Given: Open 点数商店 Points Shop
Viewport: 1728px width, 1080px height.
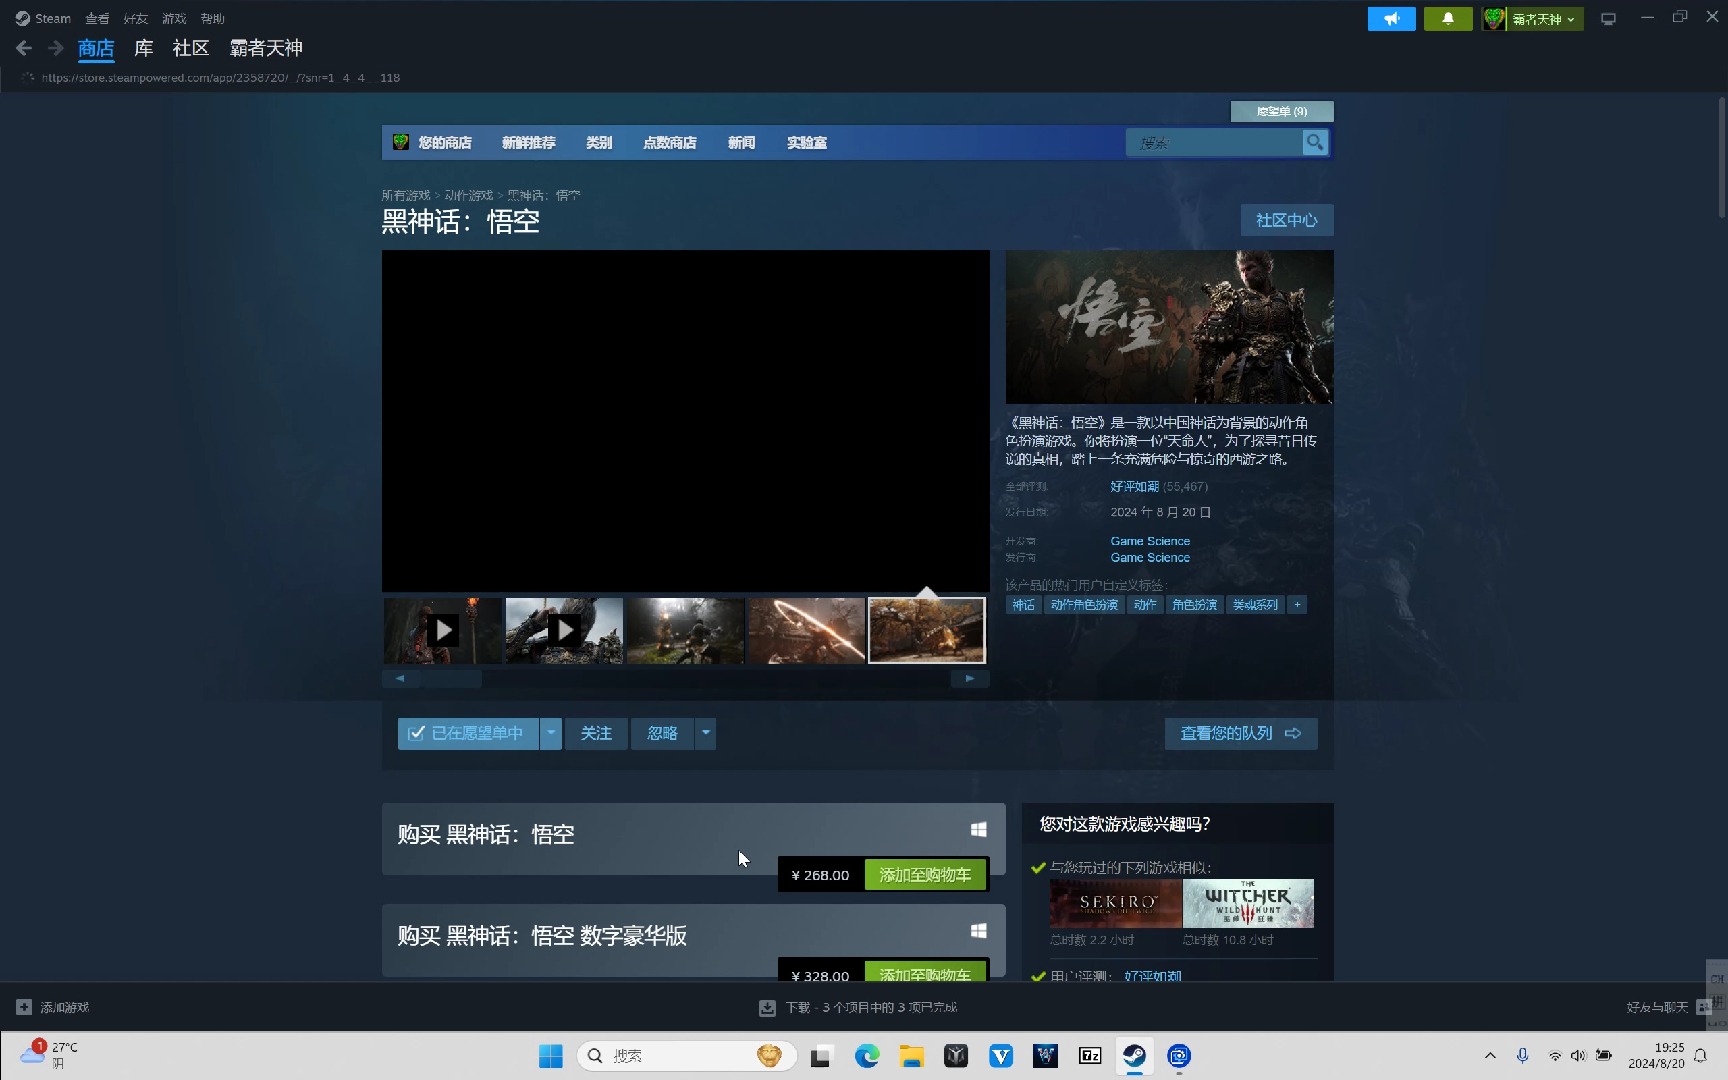Looking at the screenshot, I should pos(670,143).
